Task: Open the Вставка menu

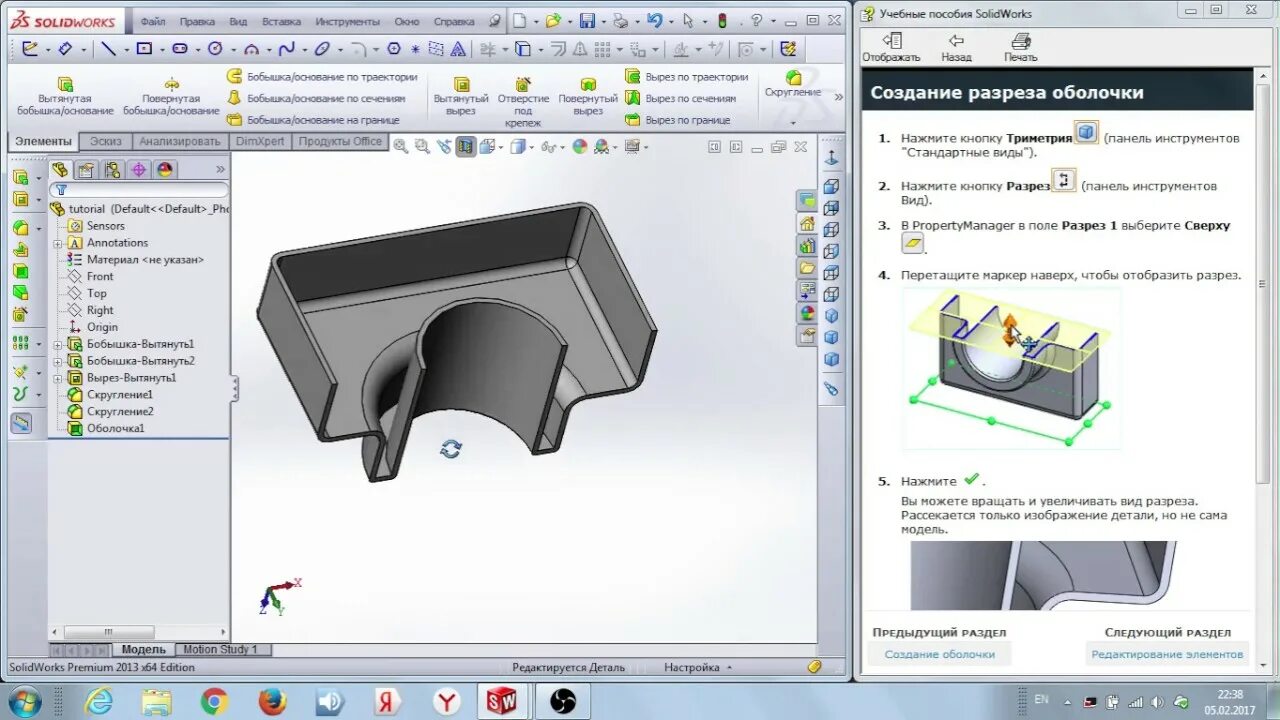Action: (x=281, y=21)
